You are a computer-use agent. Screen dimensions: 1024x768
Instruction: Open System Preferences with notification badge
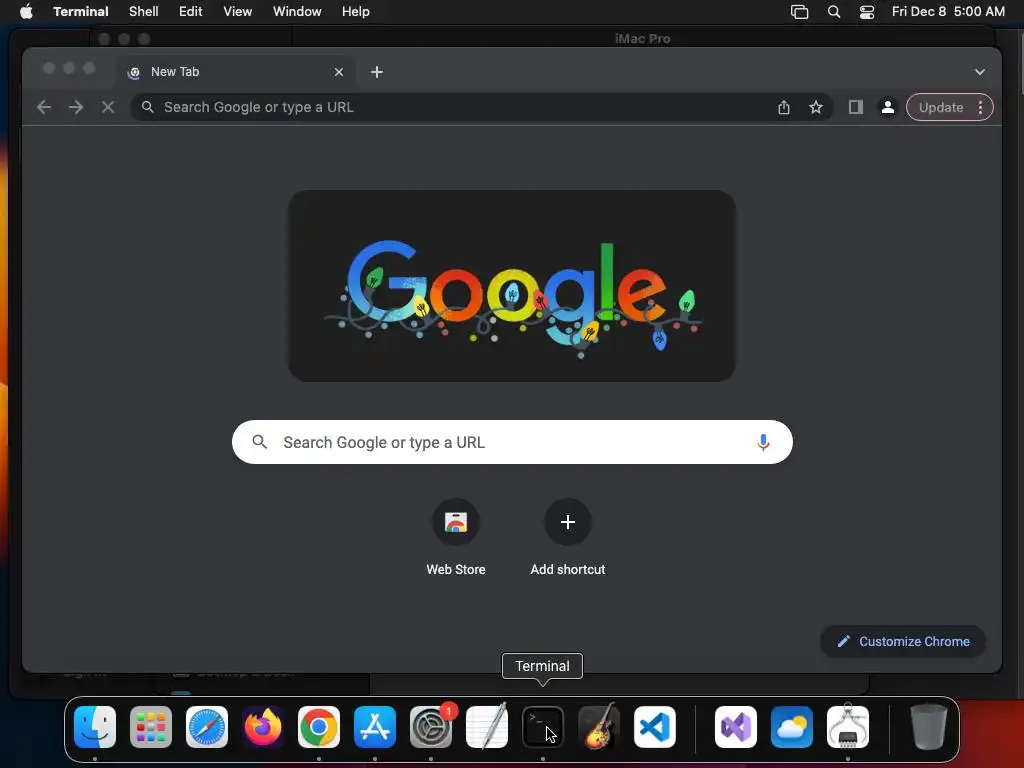tap(431, 727)
